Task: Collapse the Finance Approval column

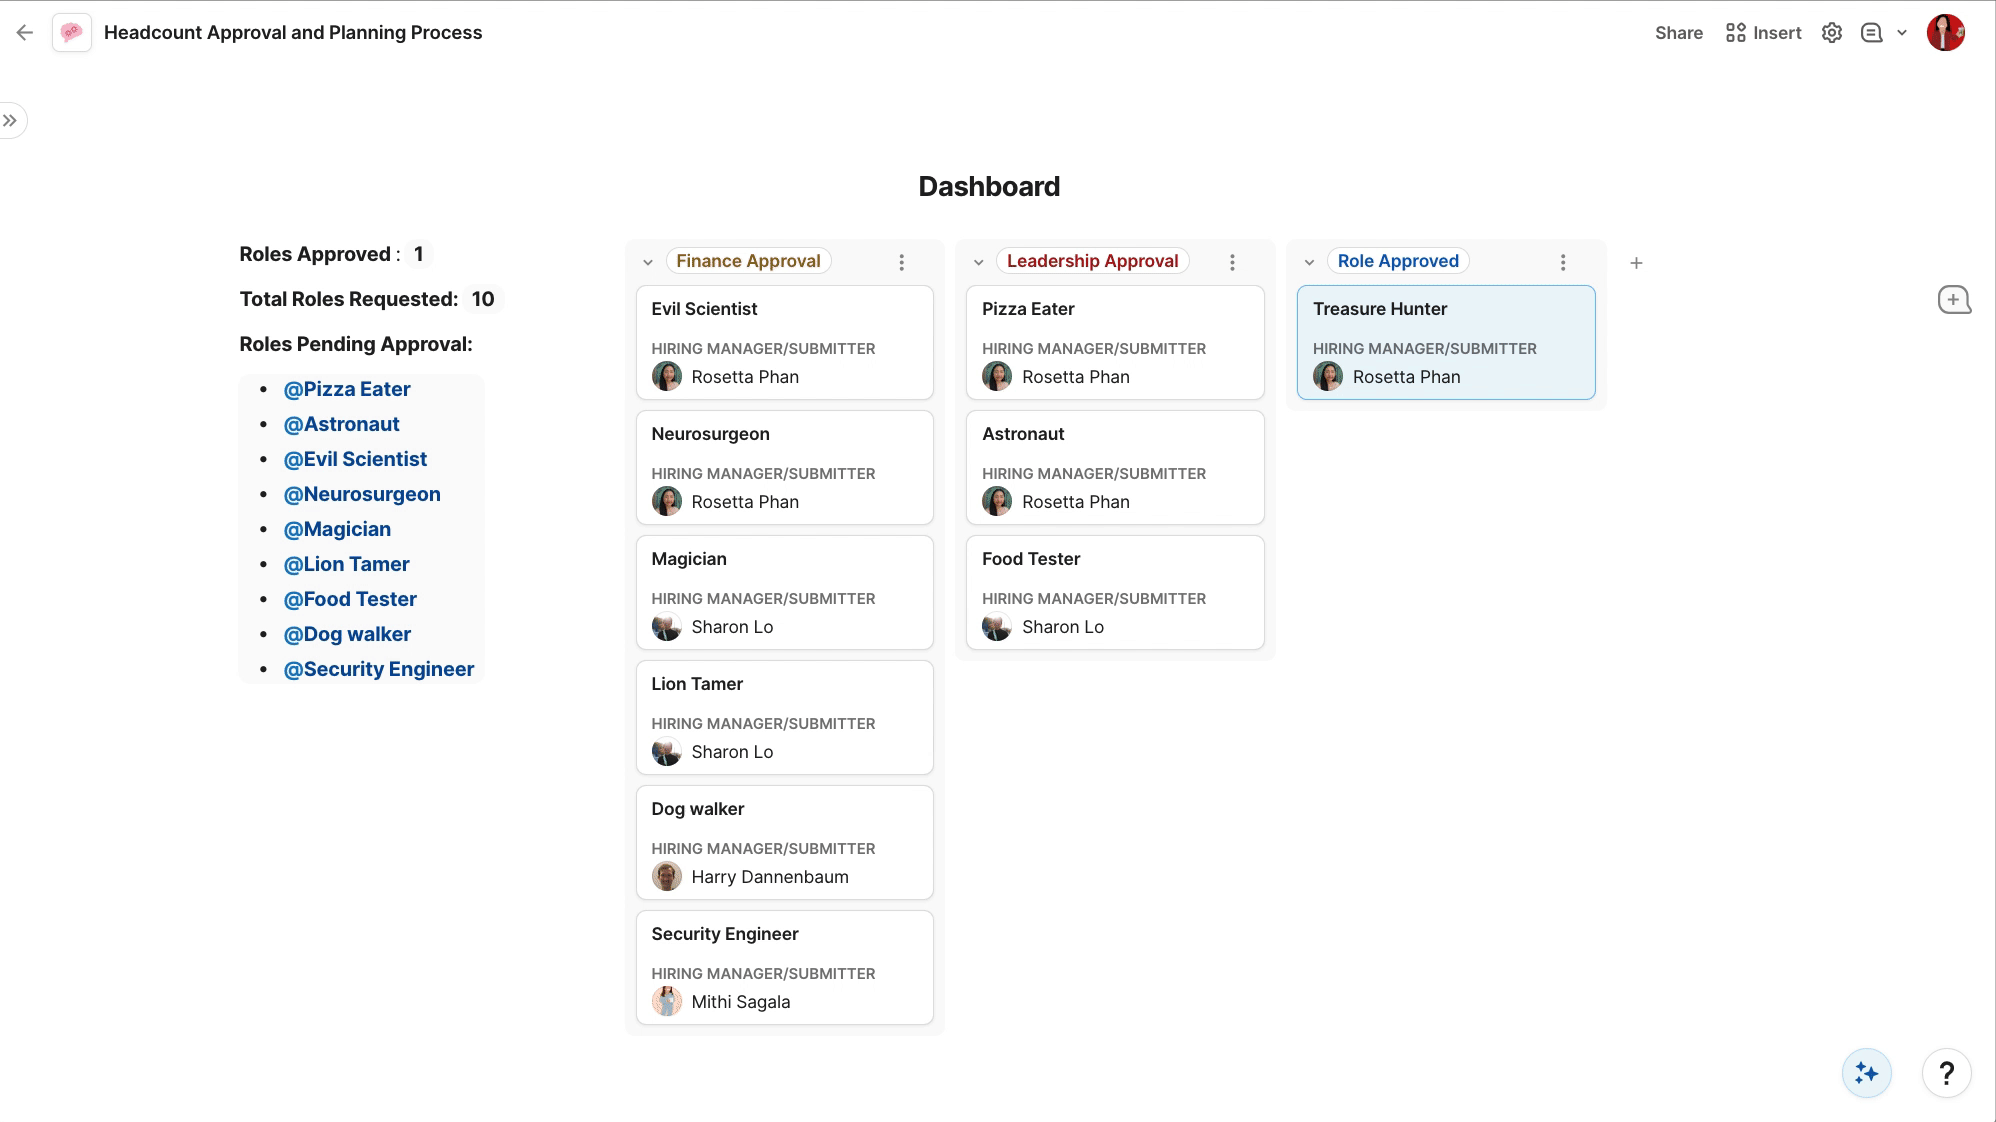Action: click(x=648, y=262)
